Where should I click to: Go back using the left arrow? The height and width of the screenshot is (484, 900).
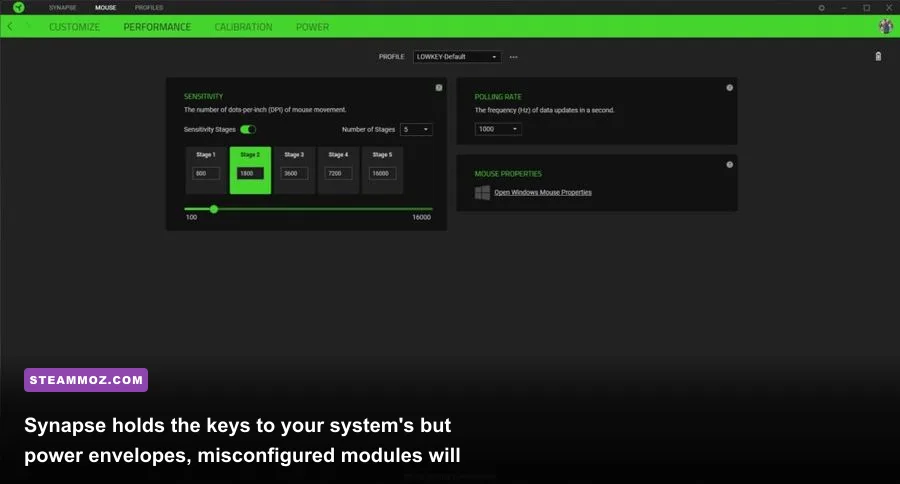point(10,26)
